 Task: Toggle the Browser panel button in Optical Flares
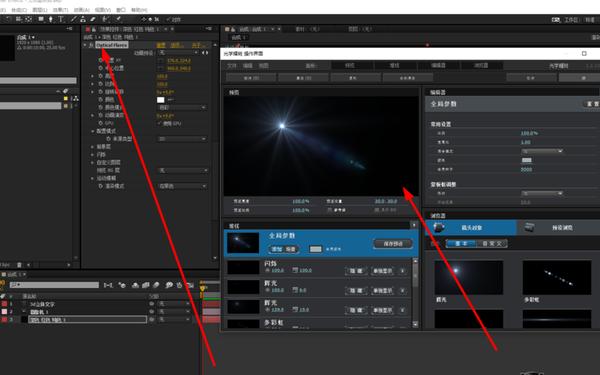pos(481,65)
